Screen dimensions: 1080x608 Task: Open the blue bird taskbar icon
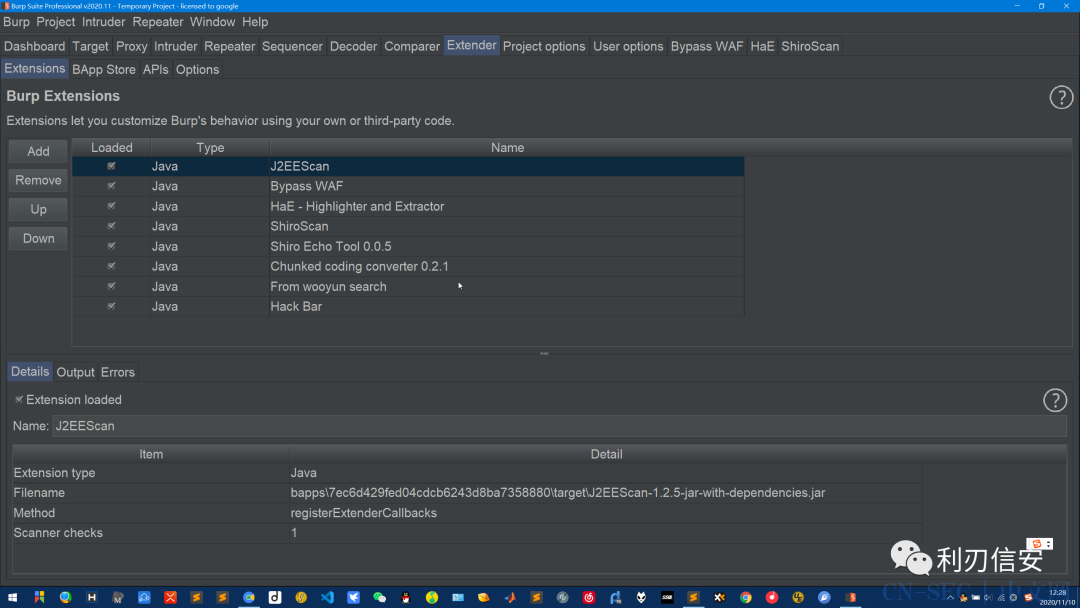pyautogui.click(x=353, y=597)
